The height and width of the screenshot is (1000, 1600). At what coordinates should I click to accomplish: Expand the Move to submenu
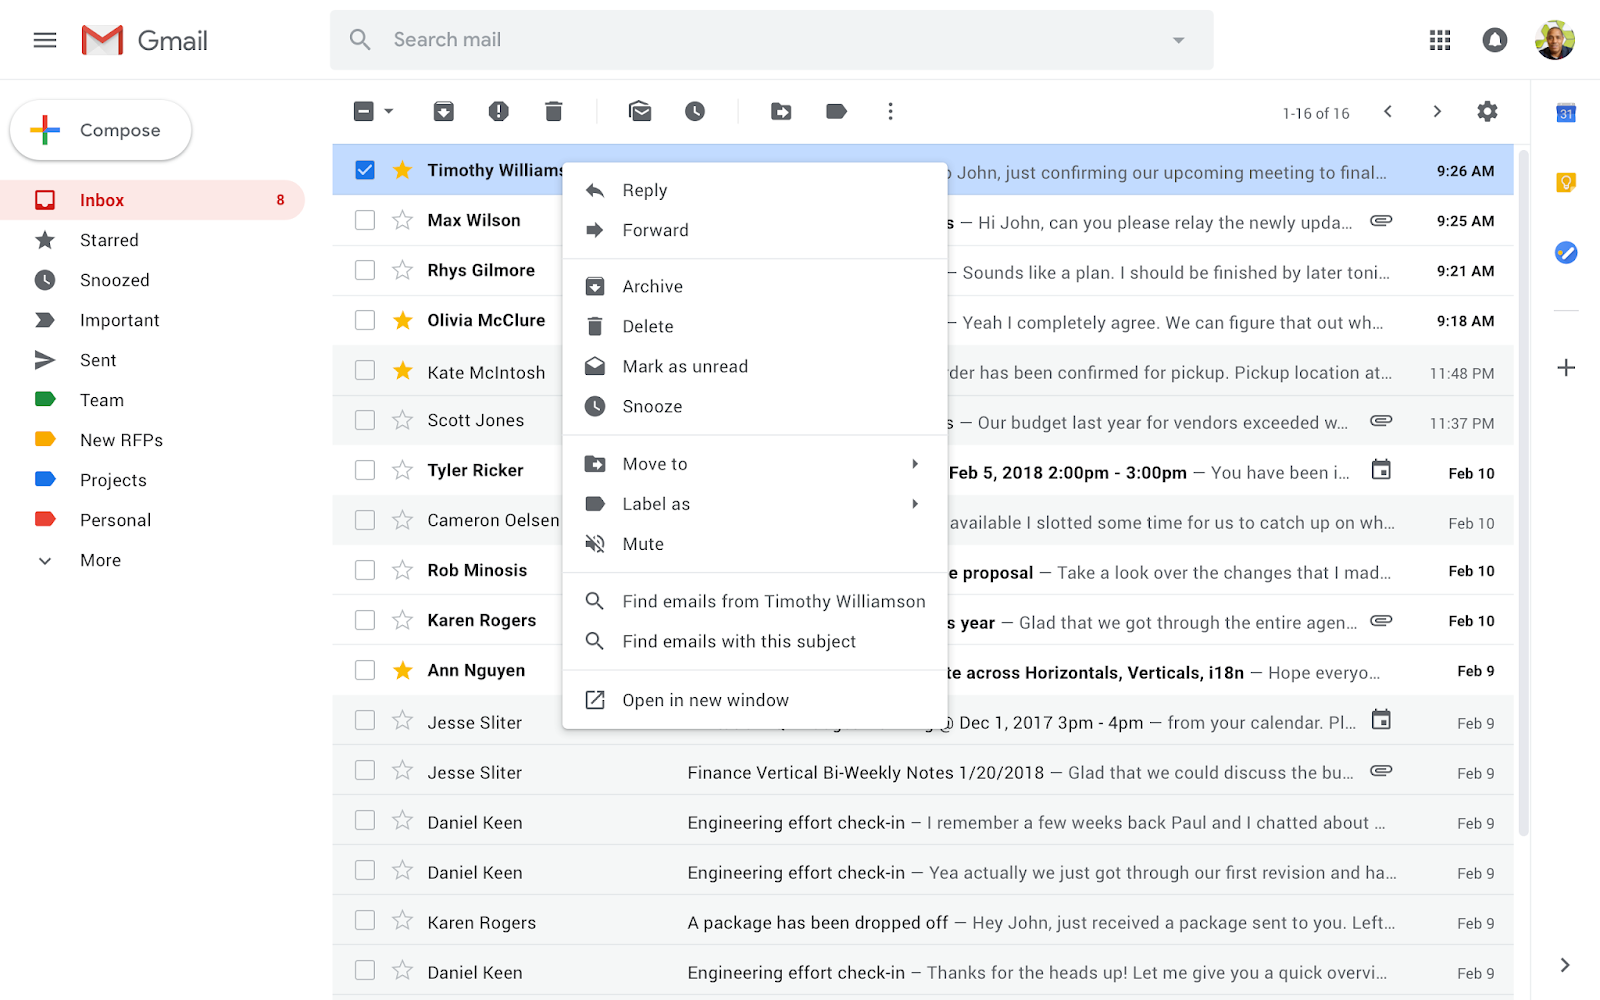tap(913, 463)
